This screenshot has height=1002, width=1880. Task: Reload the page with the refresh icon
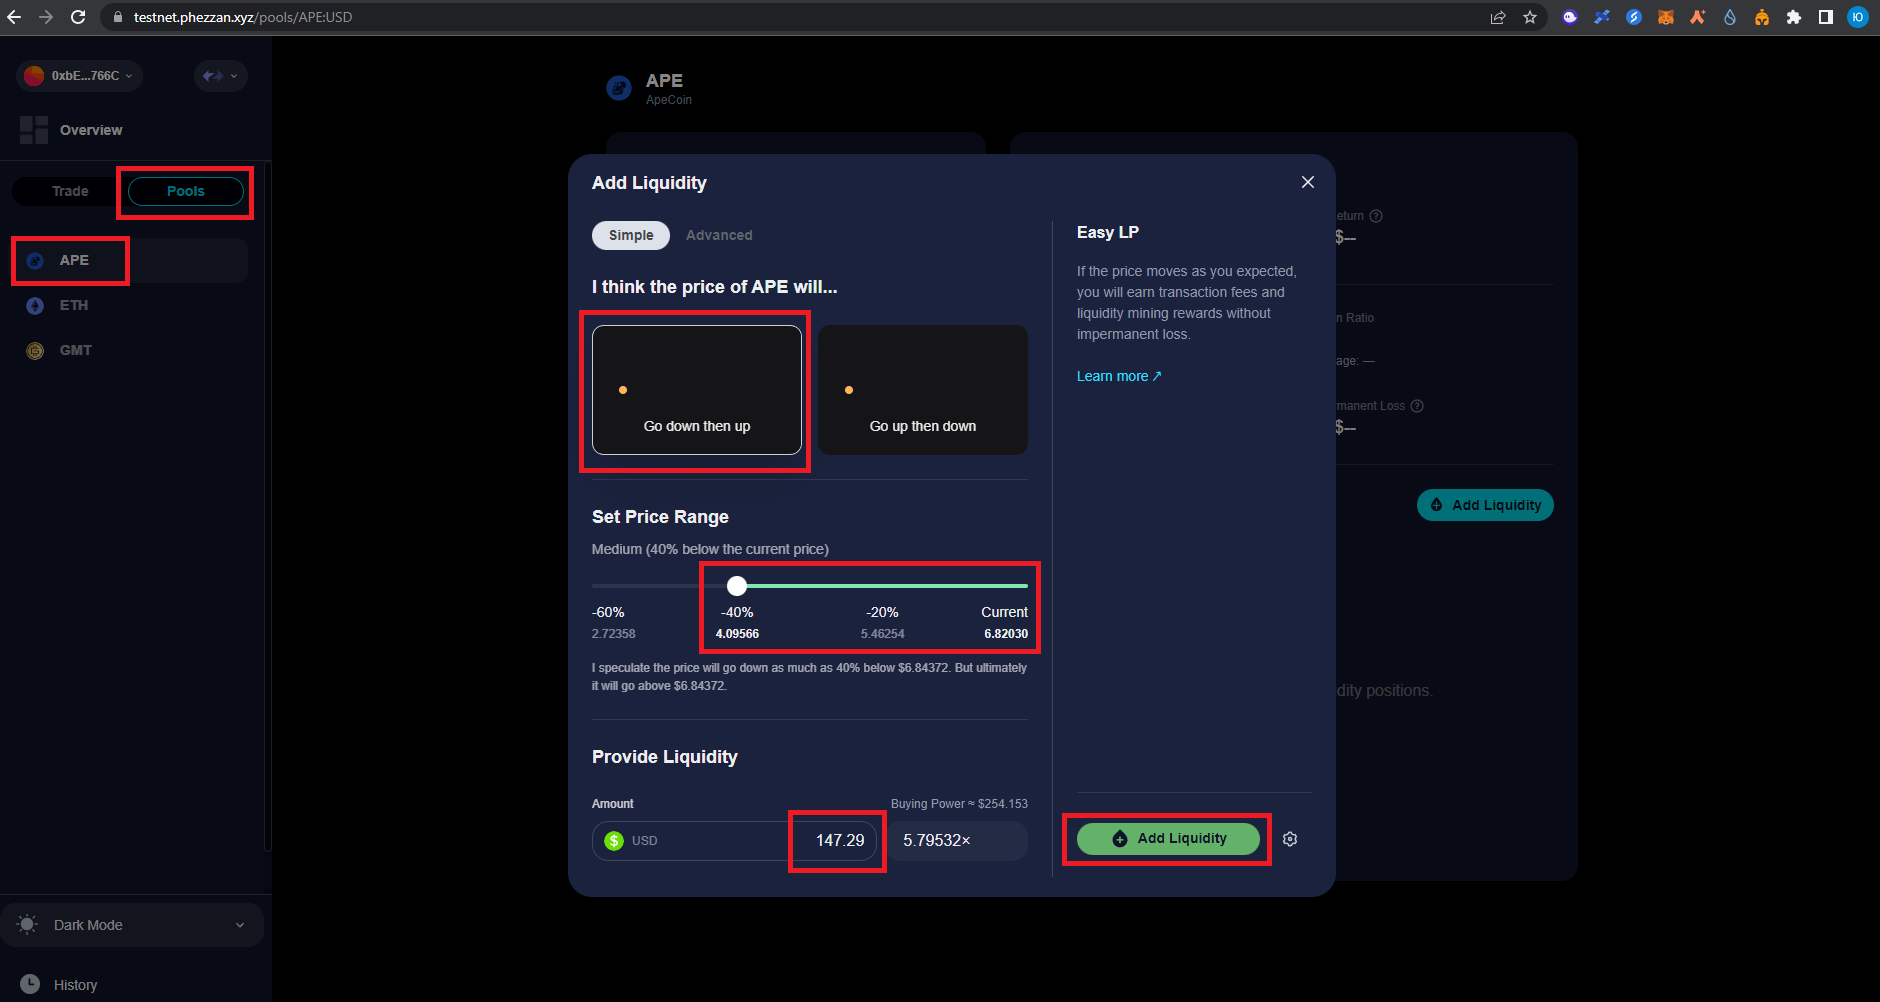[x=78, y=17]
